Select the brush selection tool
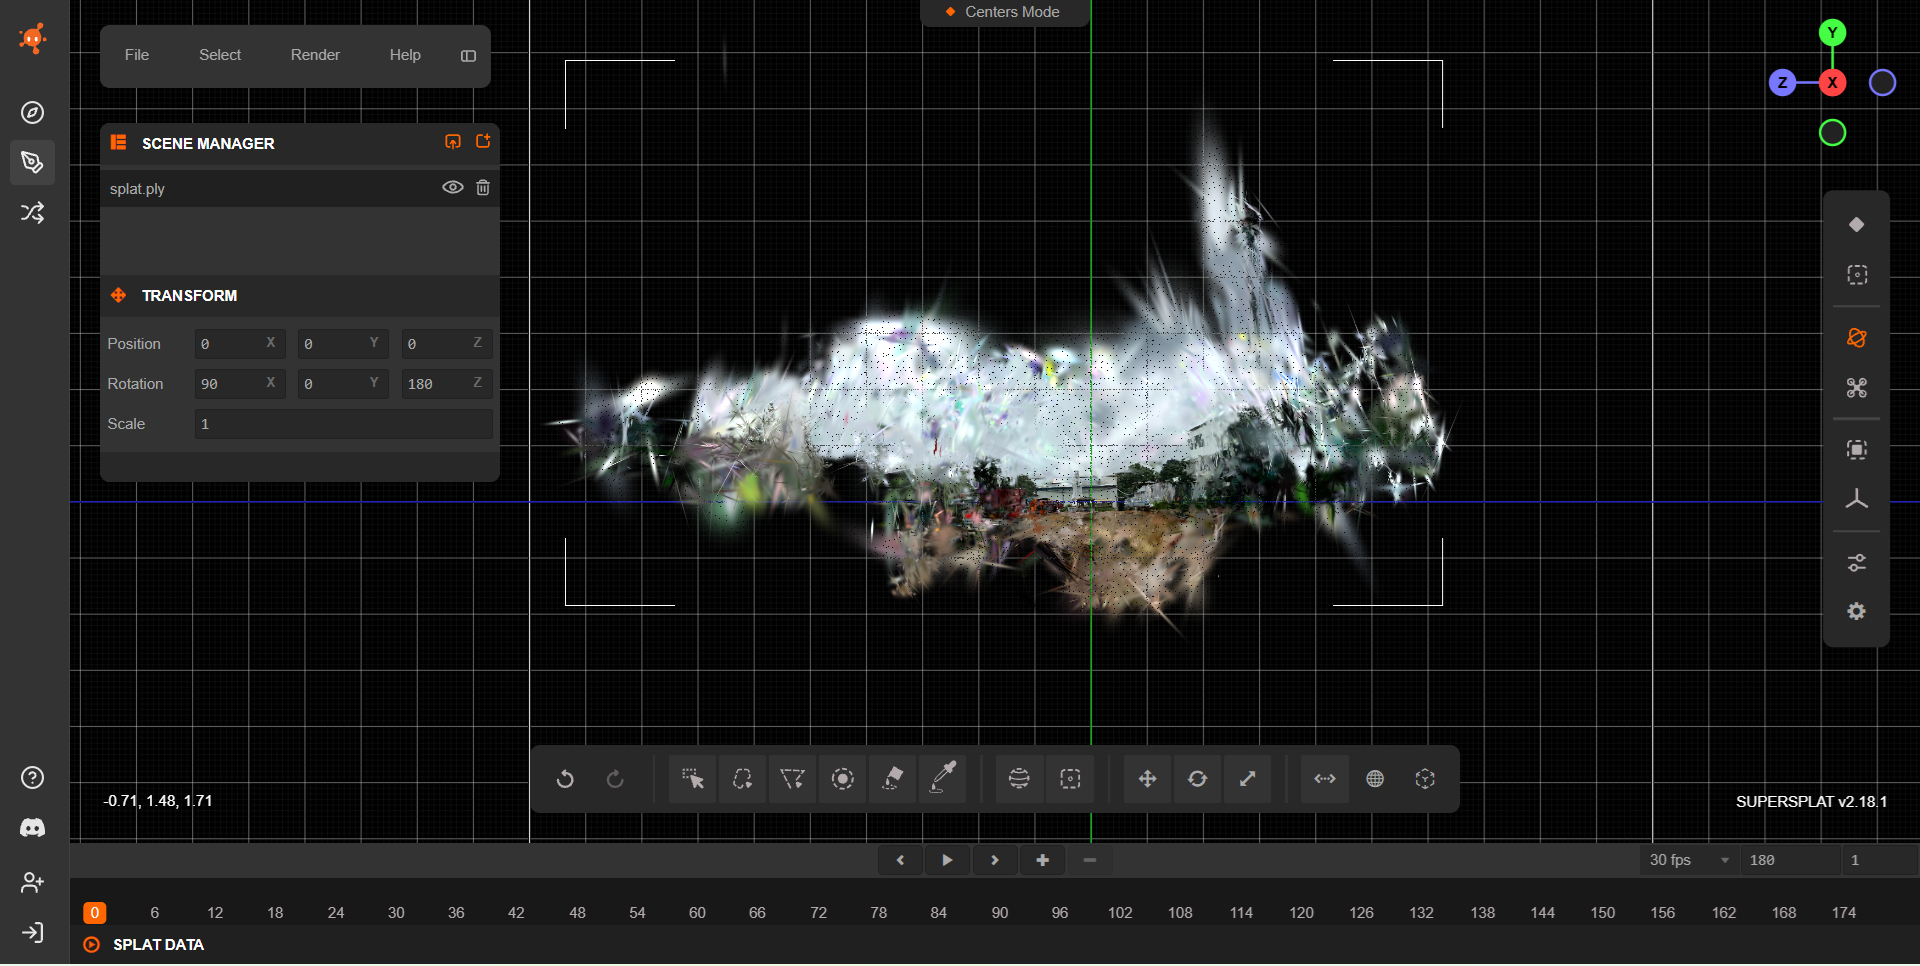The width and height of the screenshot is (1920, 966). 842,779
